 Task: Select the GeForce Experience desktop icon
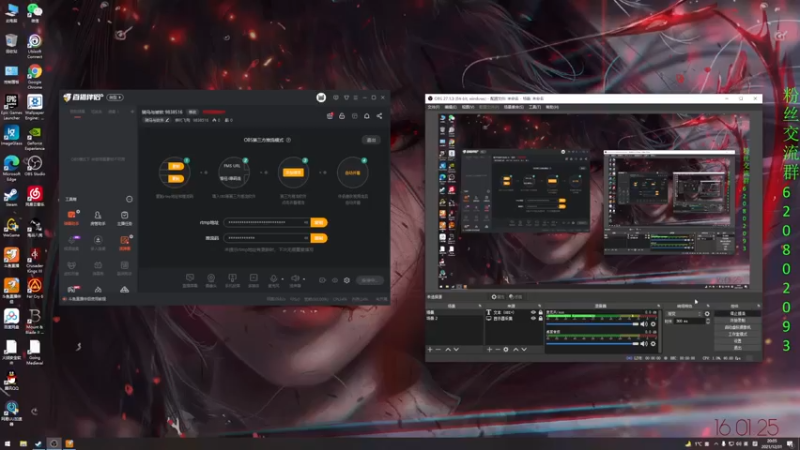point(35,138)
